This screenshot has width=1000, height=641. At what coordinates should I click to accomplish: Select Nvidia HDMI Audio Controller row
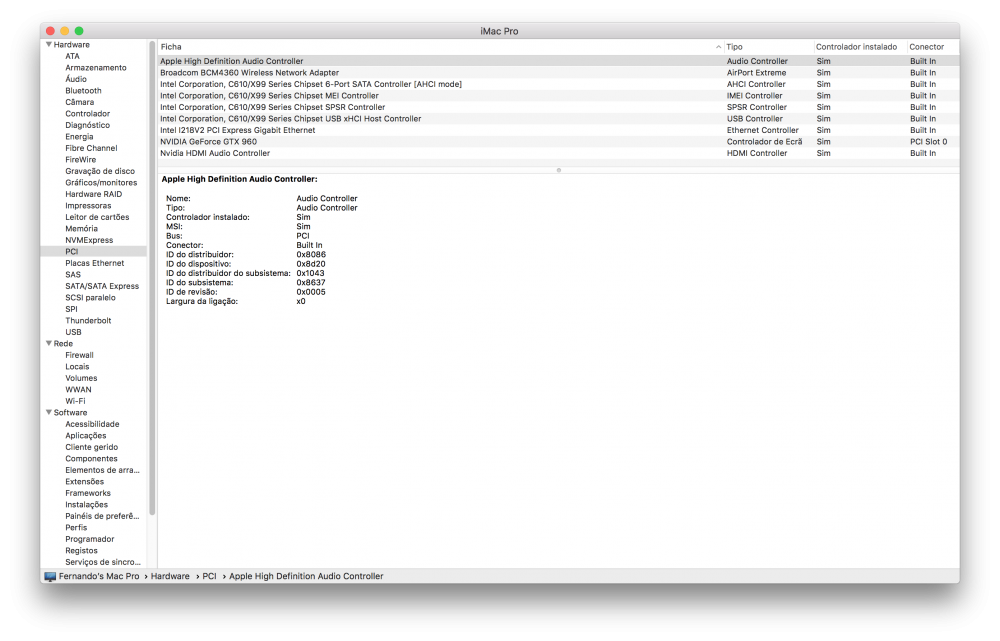click(x=558, y=153)
